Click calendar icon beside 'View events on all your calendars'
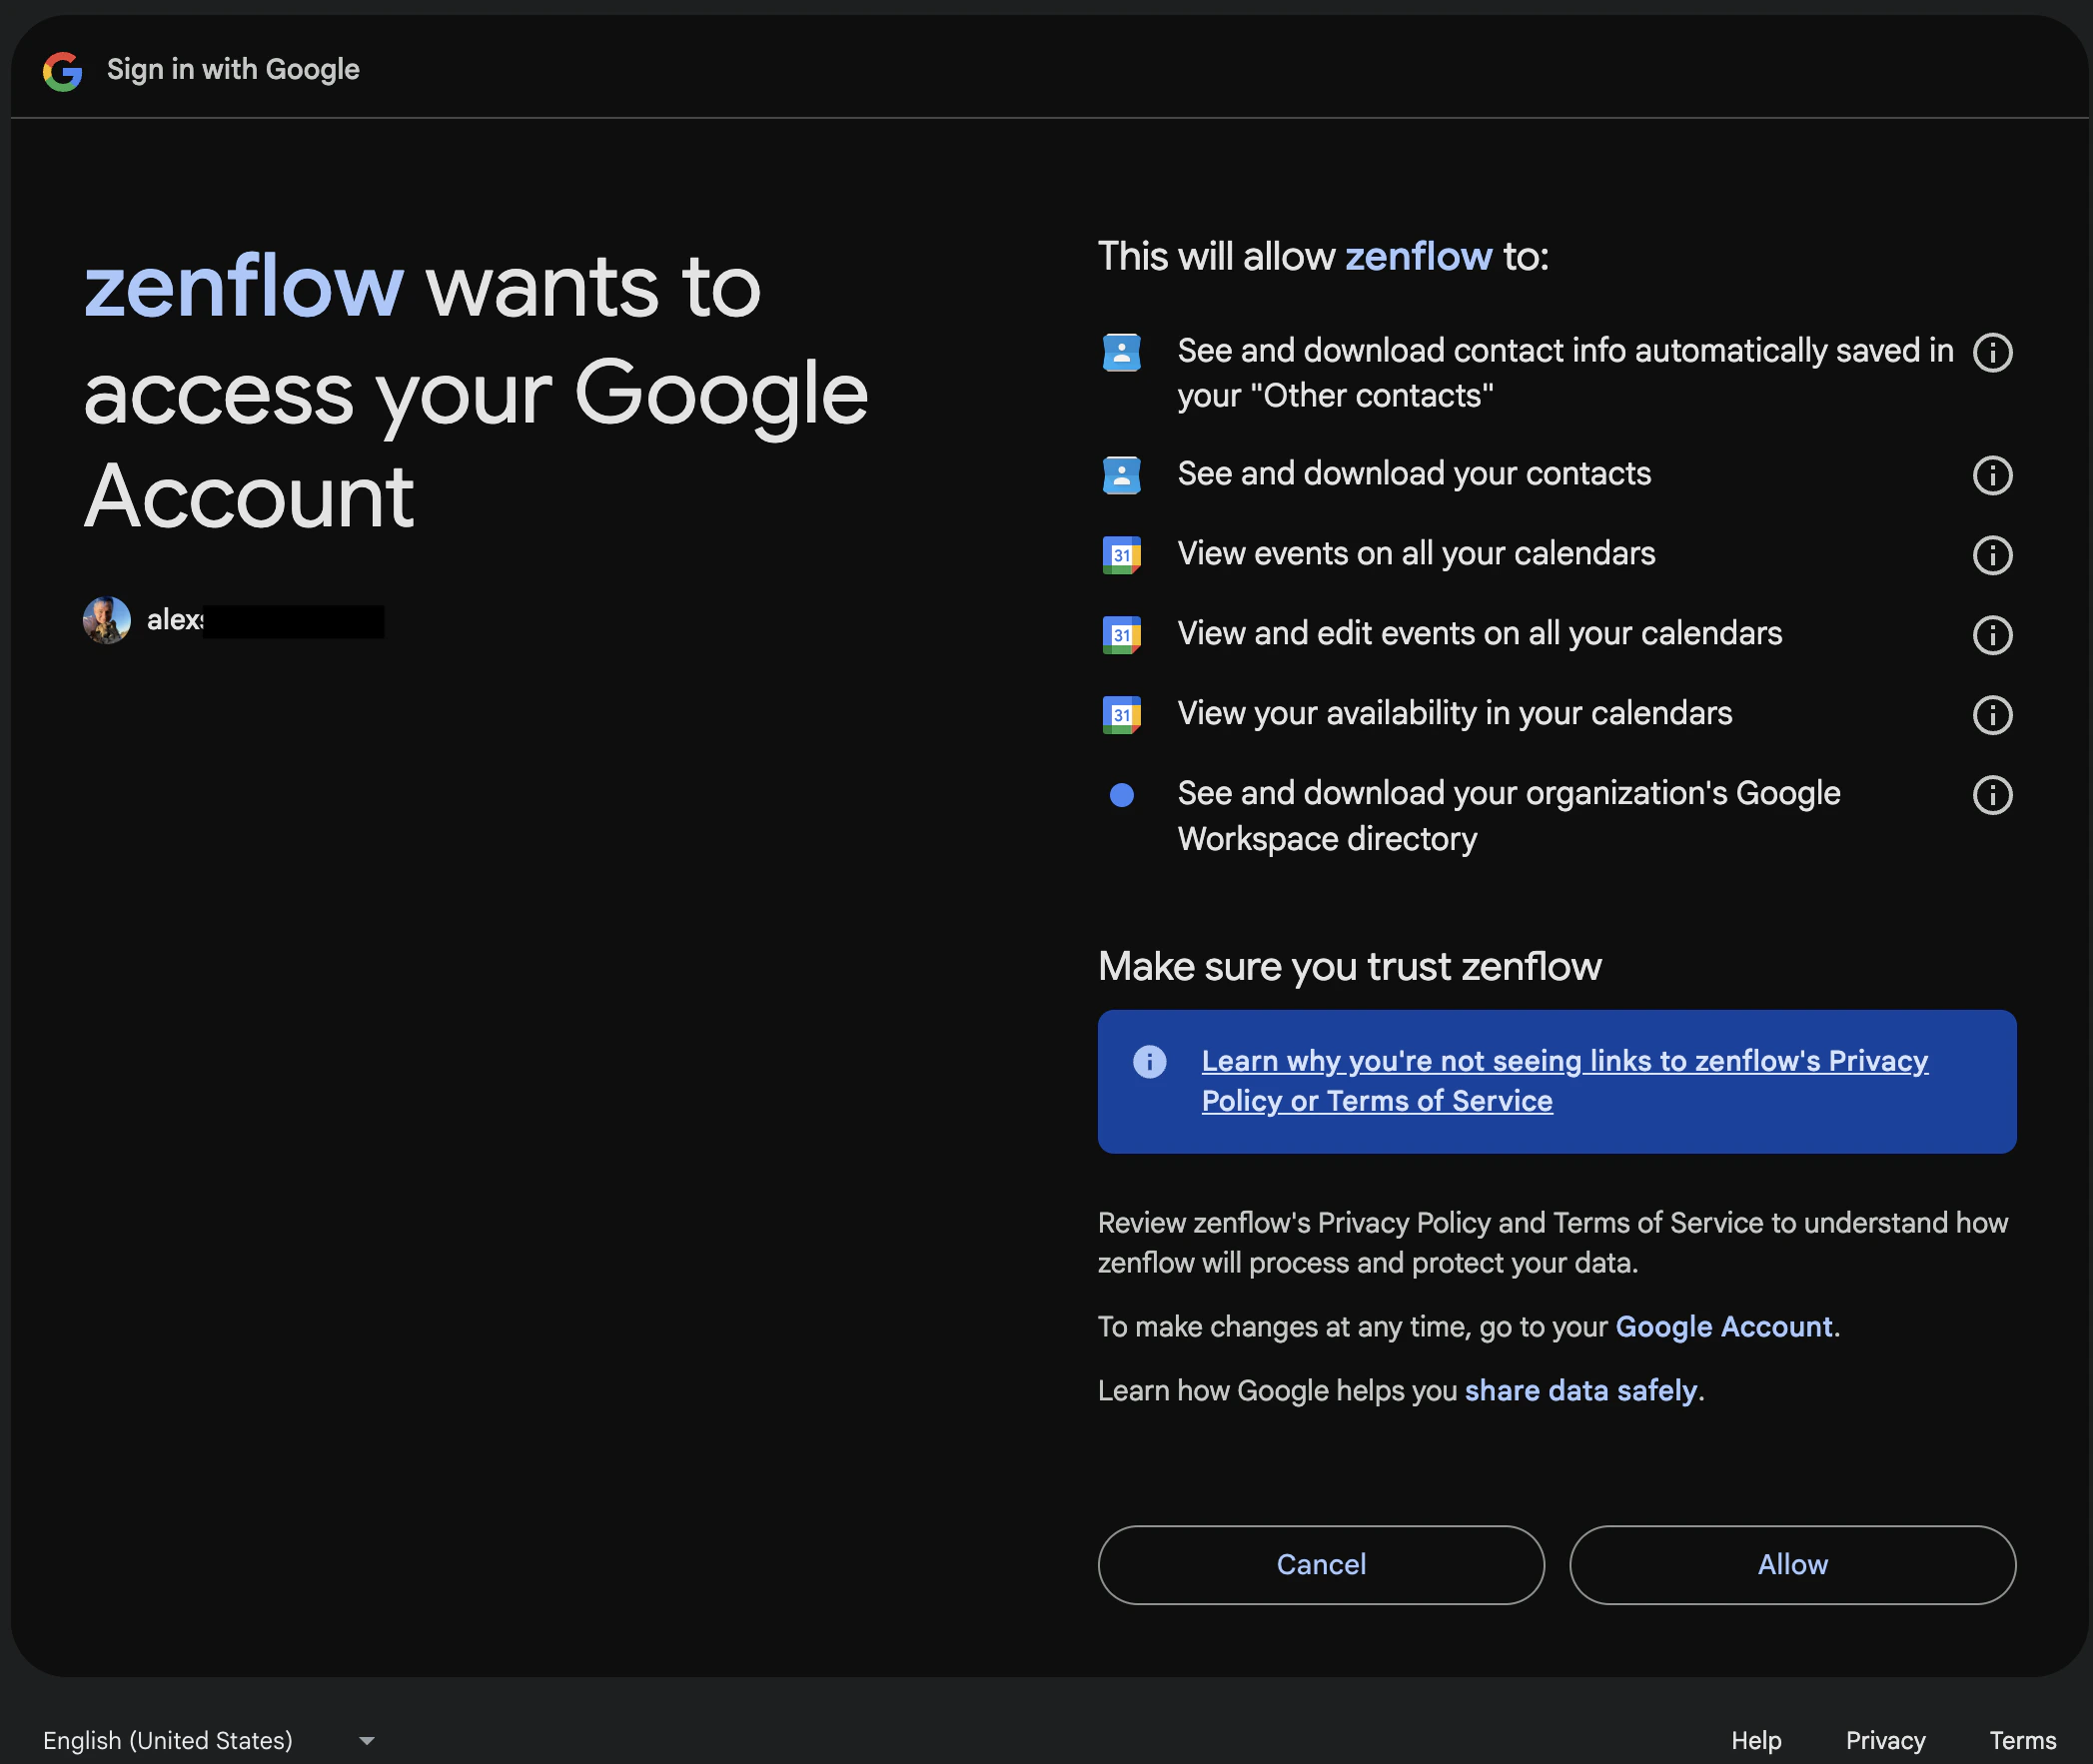Viewport: 2093px width, 1764px height. [x=1121, y=555]
